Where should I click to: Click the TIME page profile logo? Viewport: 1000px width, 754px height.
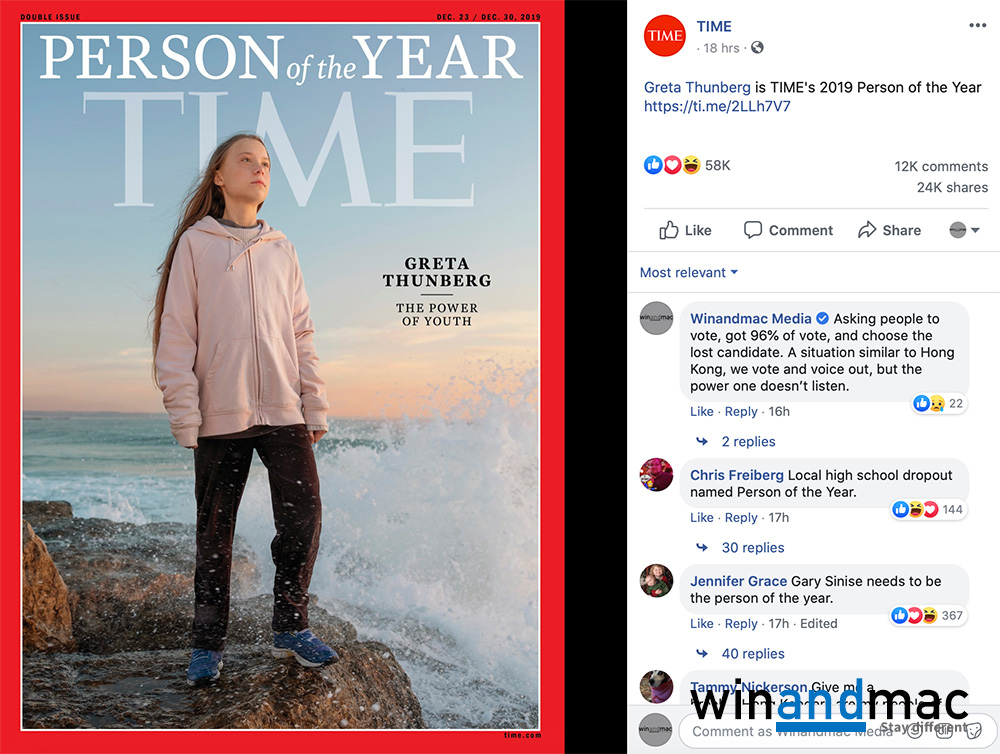point(665,36)
